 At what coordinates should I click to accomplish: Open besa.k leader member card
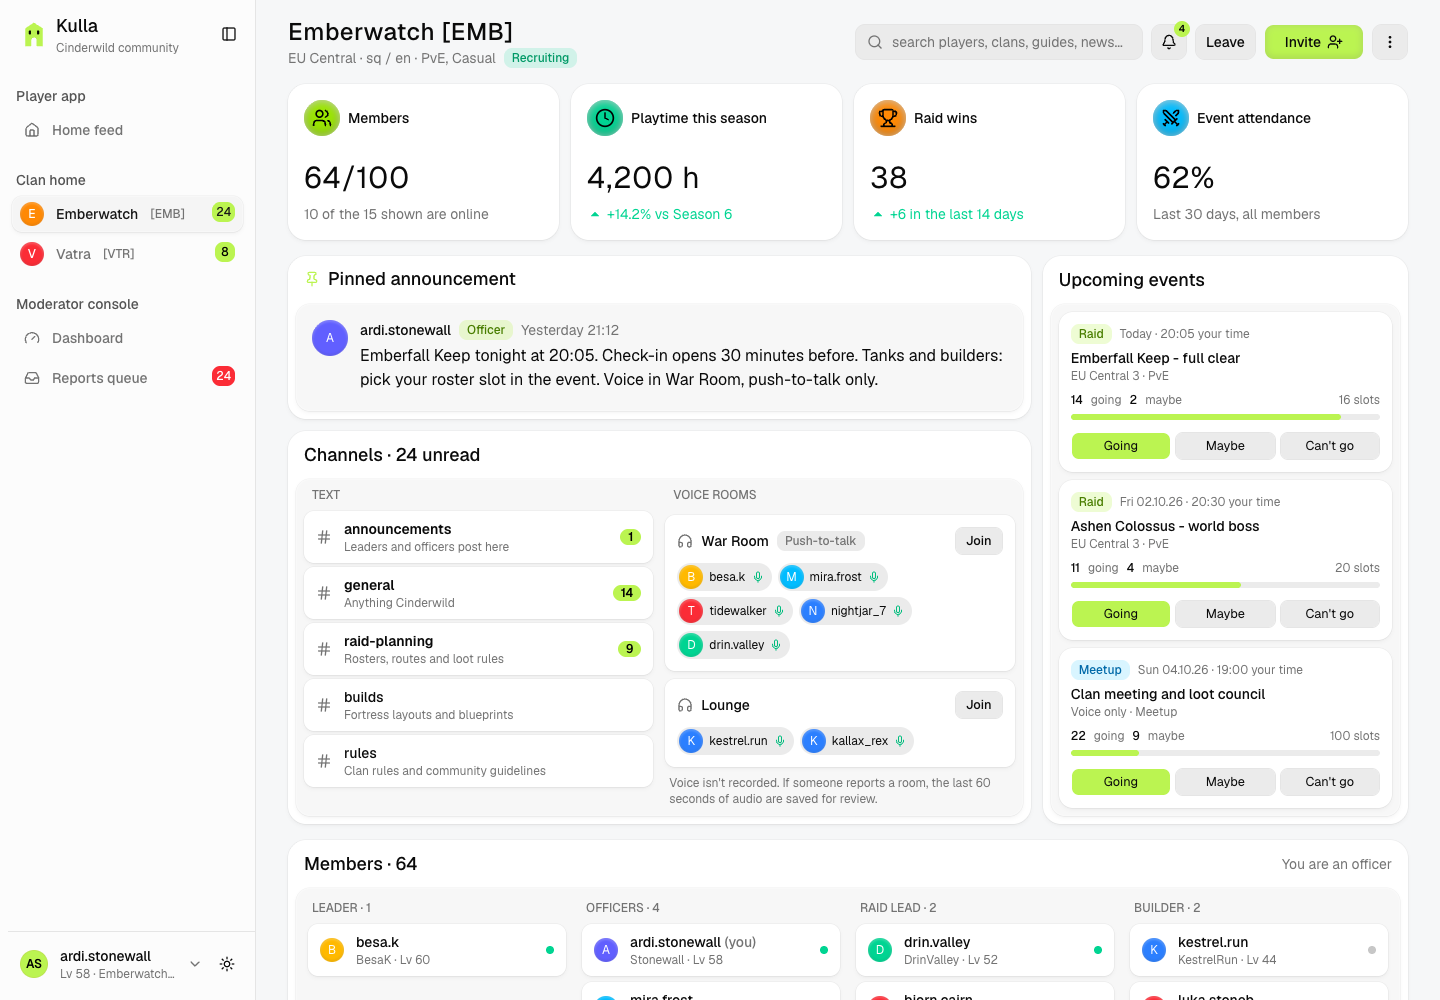[x=437, y=950]
